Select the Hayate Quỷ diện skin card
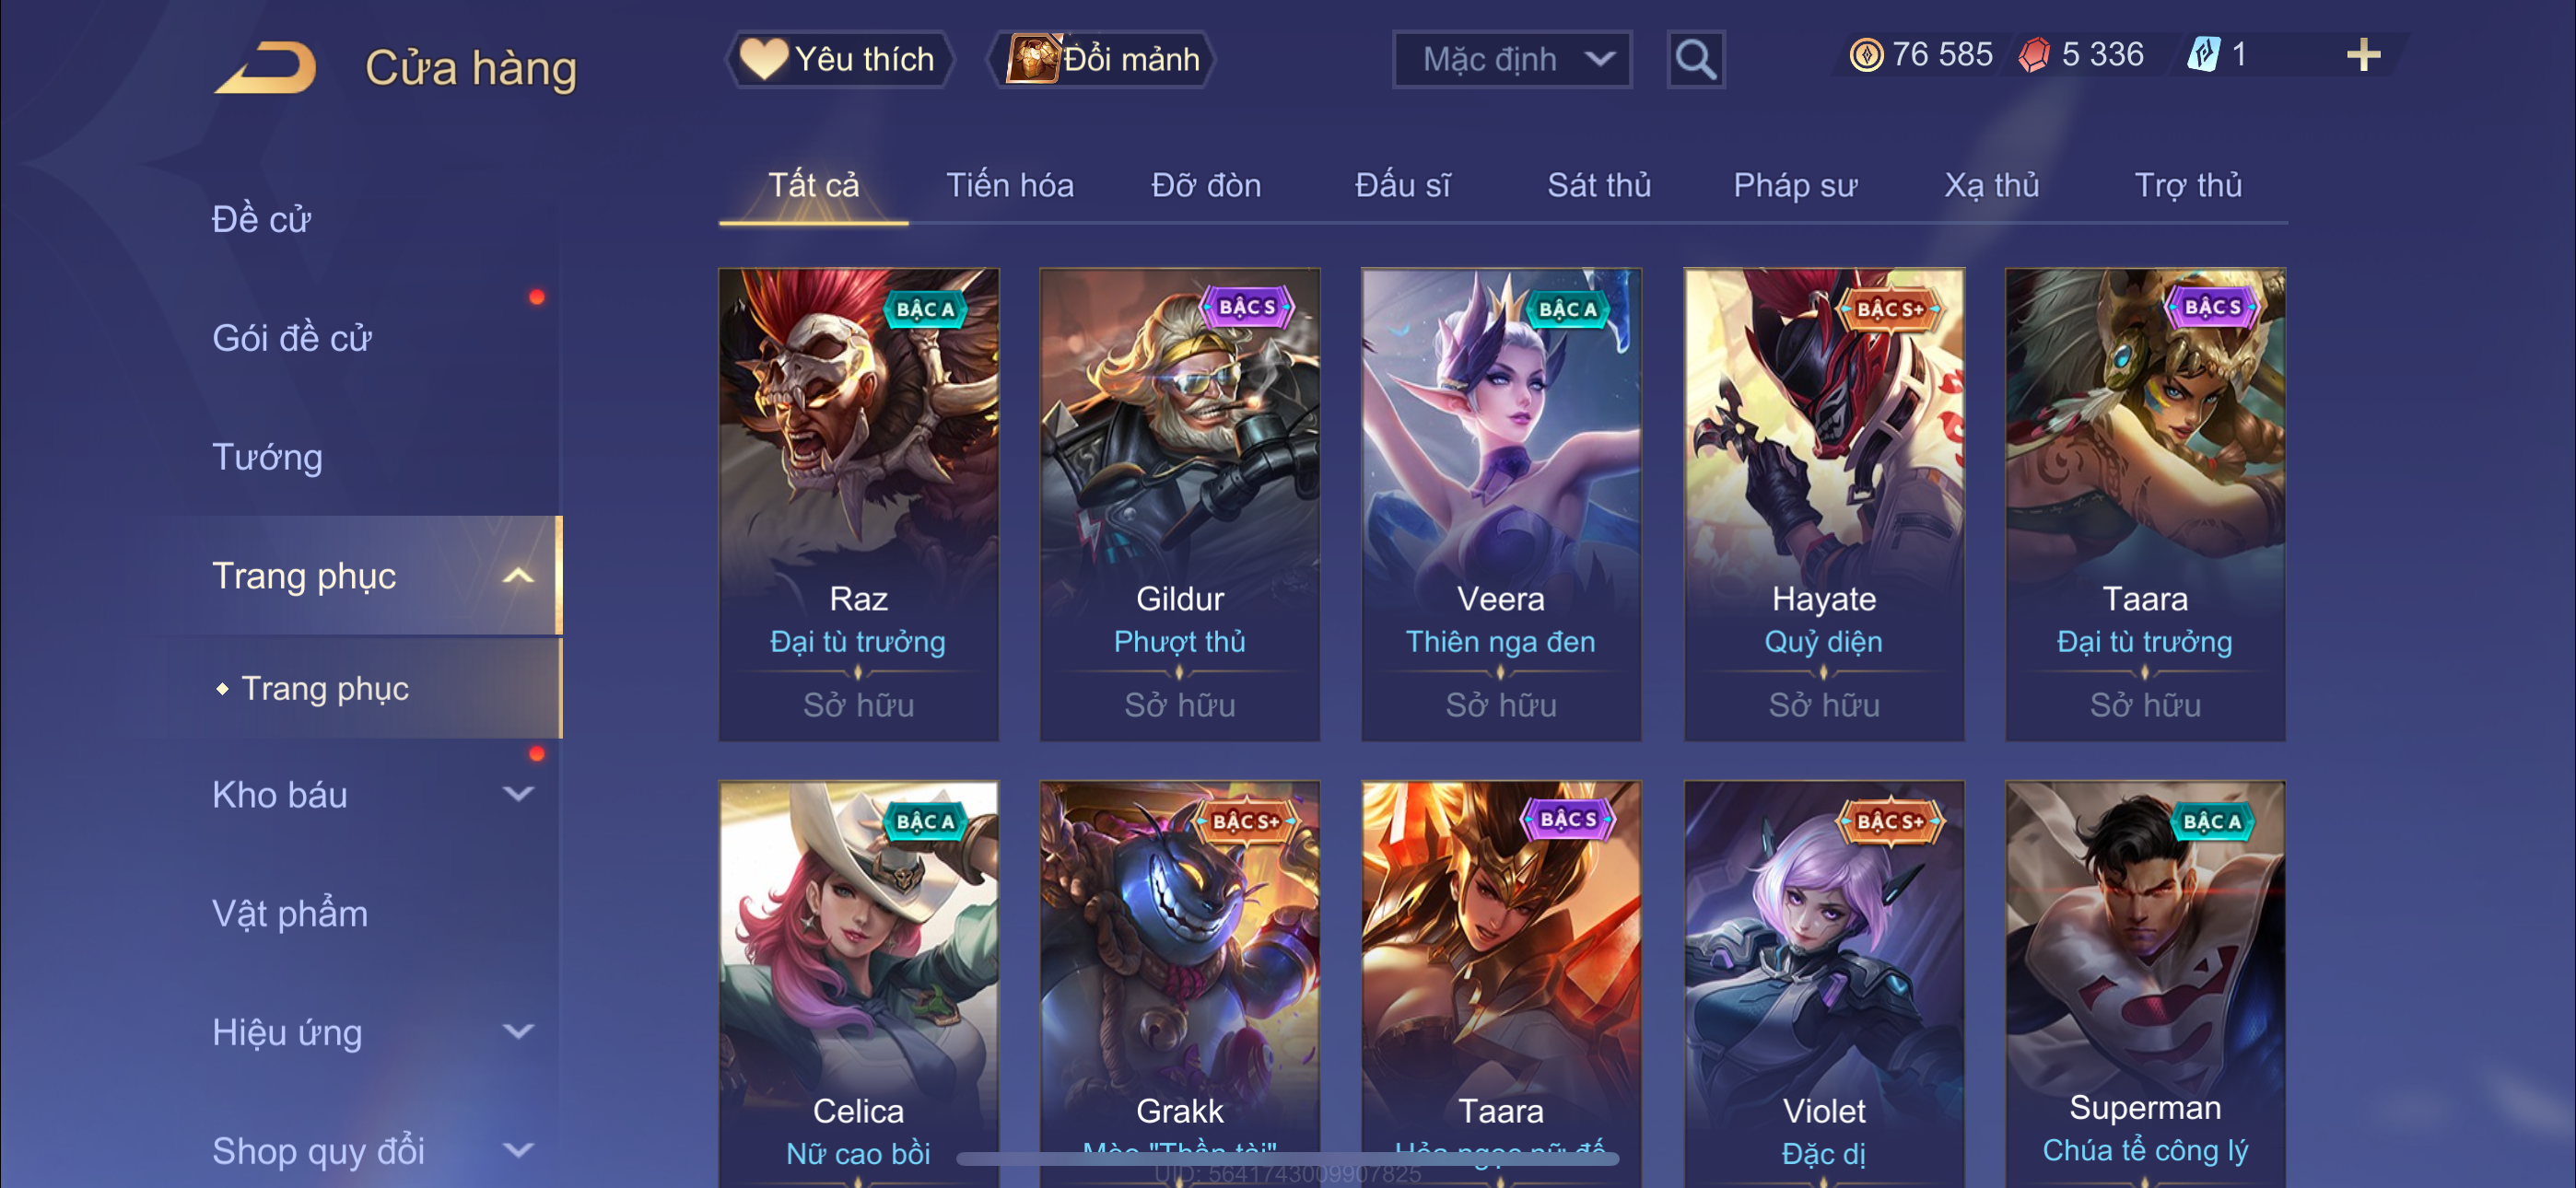The width and height of the screenshot is (2576, 1188). 1823,504
